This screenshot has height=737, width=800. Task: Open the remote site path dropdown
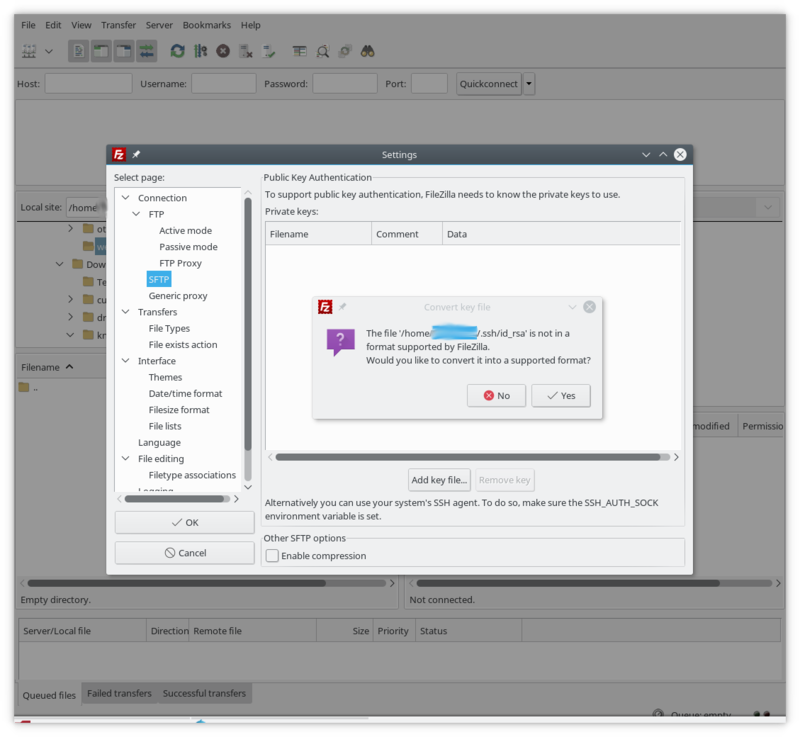pyautogui.click(x=768, y=208)
